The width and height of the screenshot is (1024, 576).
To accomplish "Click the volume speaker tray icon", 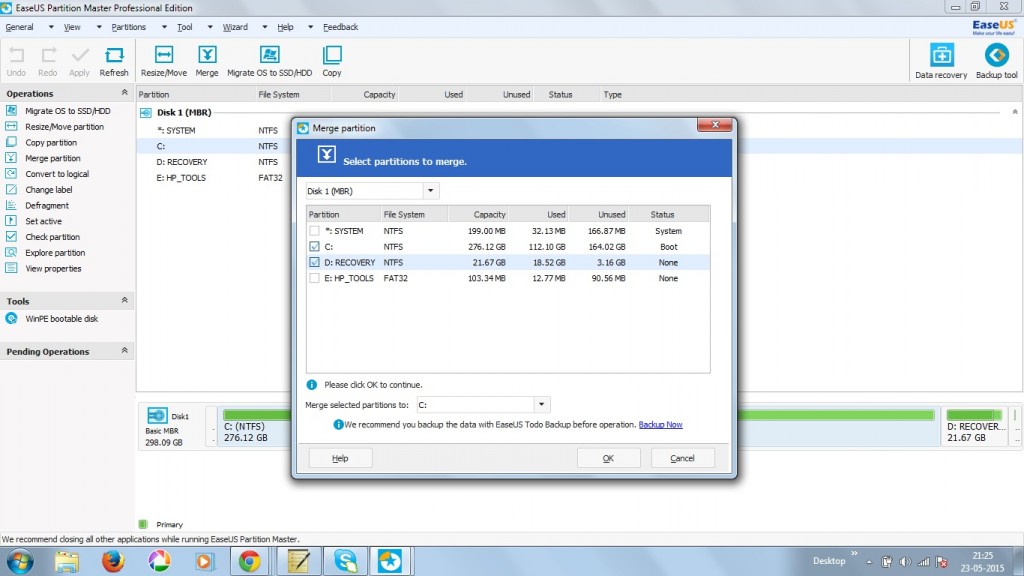I will click(904, 562).
